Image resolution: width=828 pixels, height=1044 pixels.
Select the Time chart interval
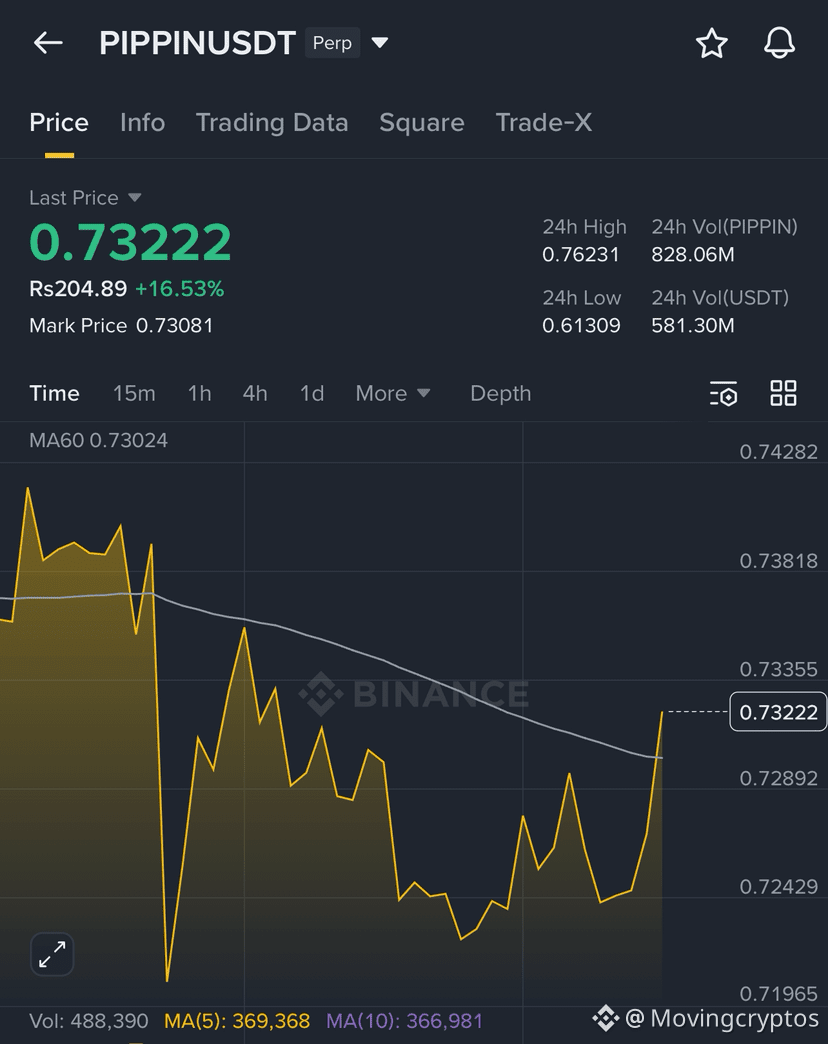[x=55, y=393]
